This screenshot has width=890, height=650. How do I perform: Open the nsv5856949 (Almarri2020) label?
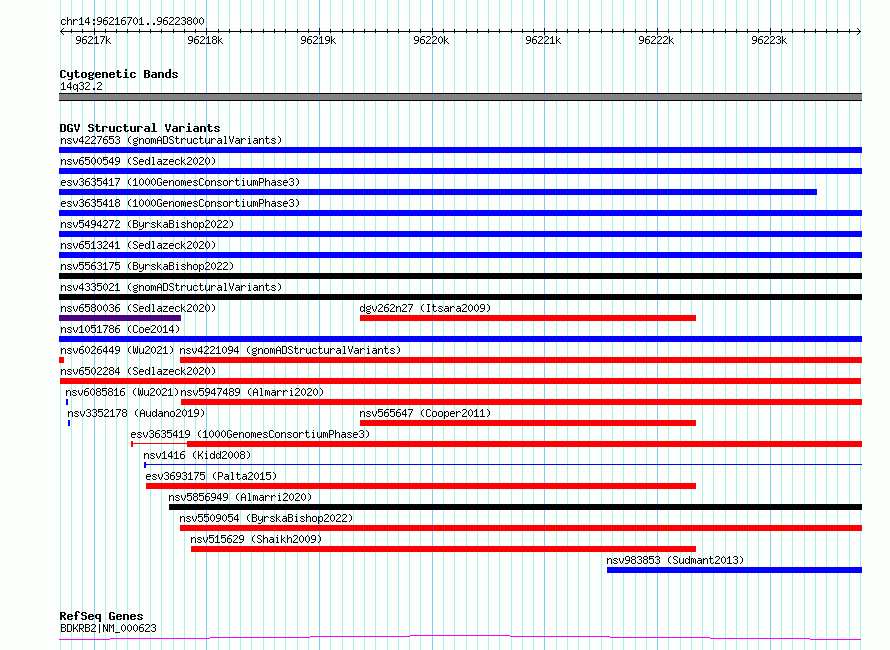240,497
